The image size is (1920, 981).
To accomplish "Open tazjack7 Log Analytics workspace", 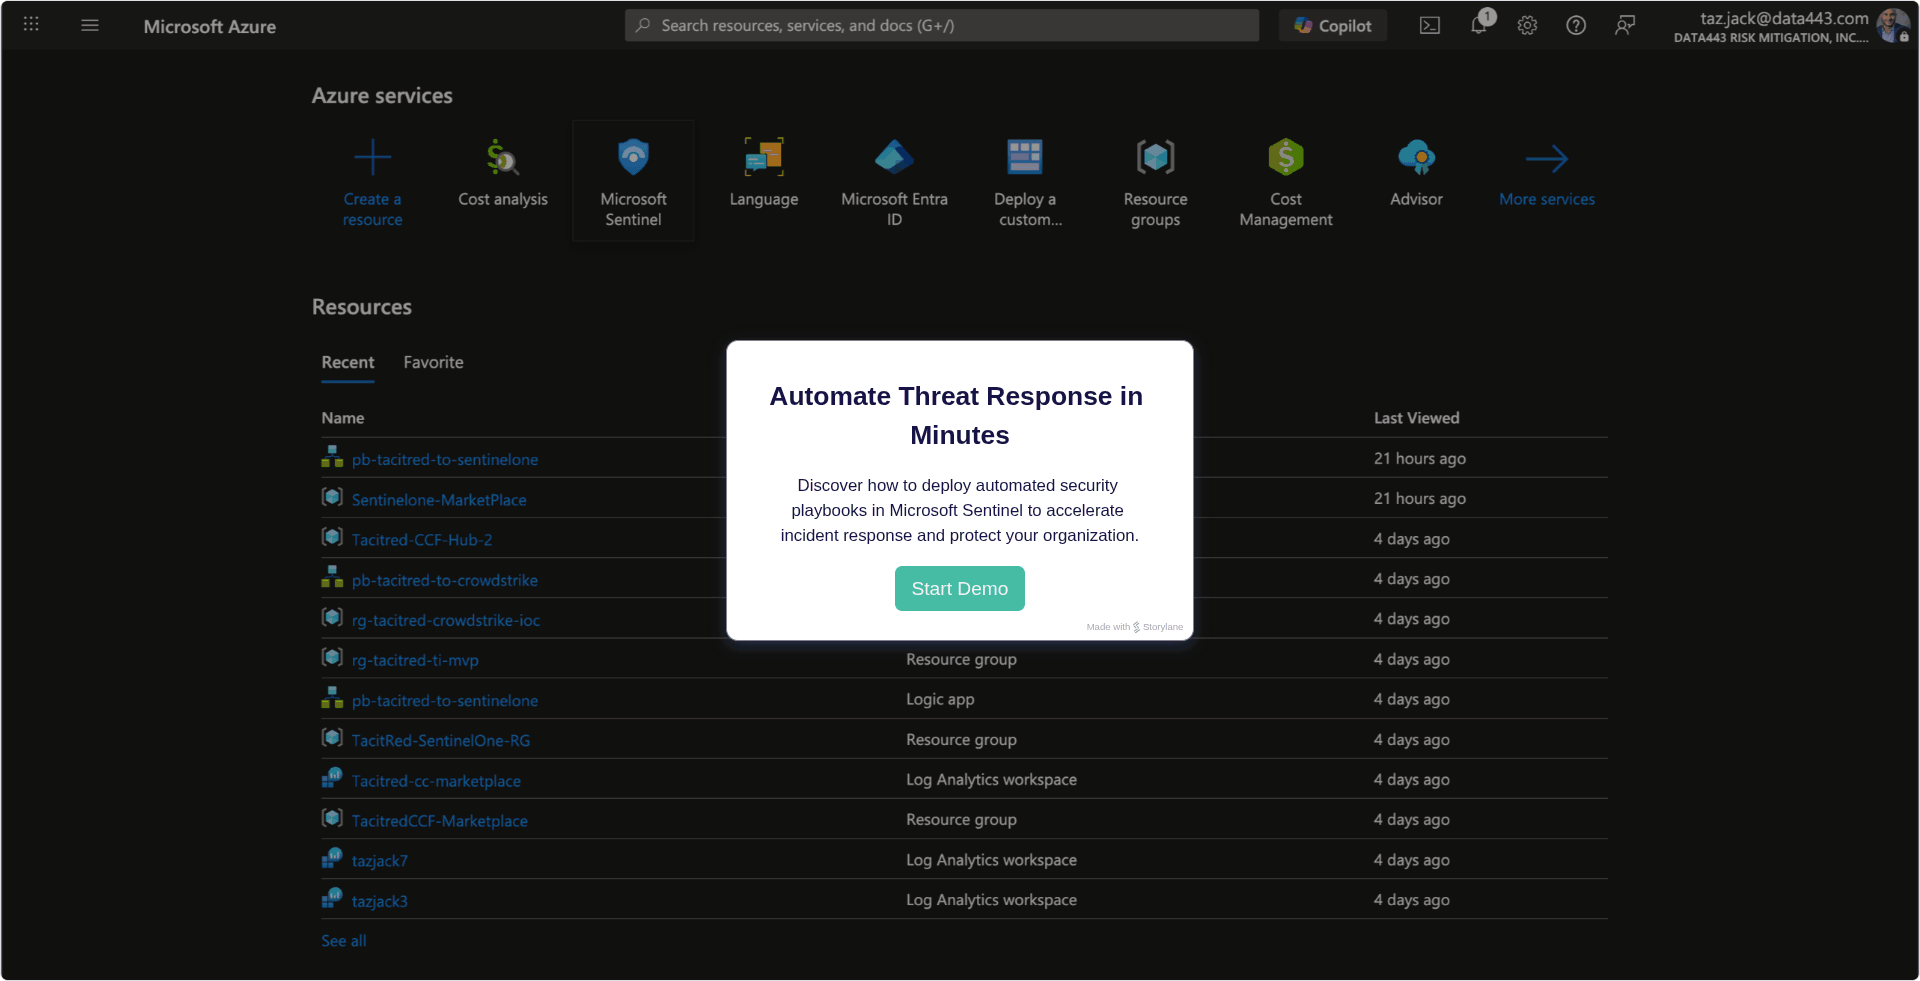I will [x=379, y=861].
